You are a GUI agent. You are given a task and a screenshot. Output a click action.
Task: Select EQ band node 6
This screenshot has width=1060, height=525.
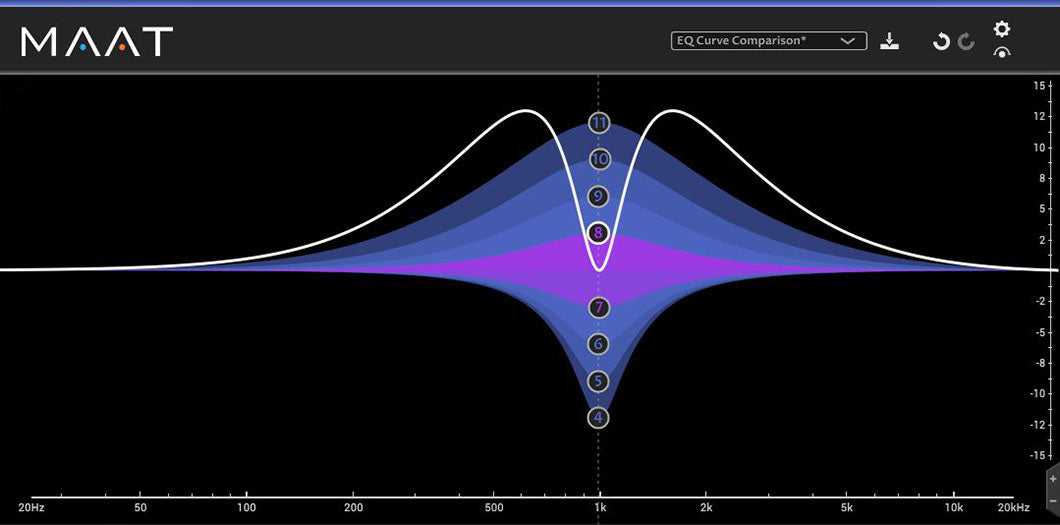(x=599, y=344)
